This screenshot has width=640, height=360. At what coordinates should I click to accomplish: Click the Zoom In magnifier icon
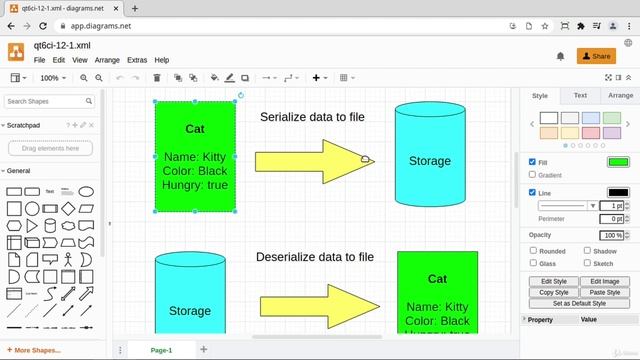[84, 78]
